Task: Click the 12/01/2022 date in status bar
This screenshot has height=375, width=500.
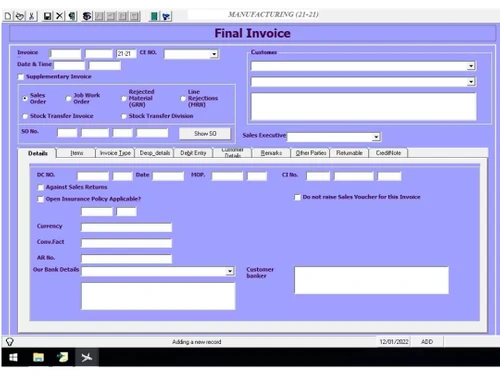Action: coord(394,342)
